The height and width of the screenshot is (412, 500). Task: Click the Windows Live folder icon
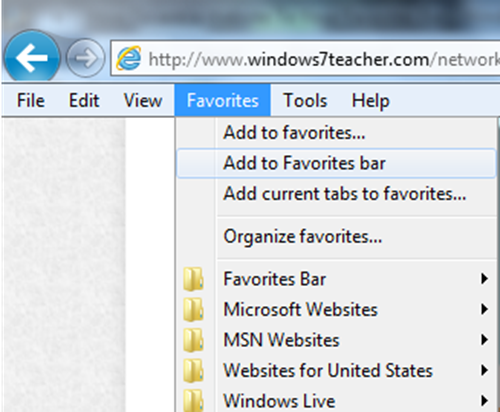[193, 401]
